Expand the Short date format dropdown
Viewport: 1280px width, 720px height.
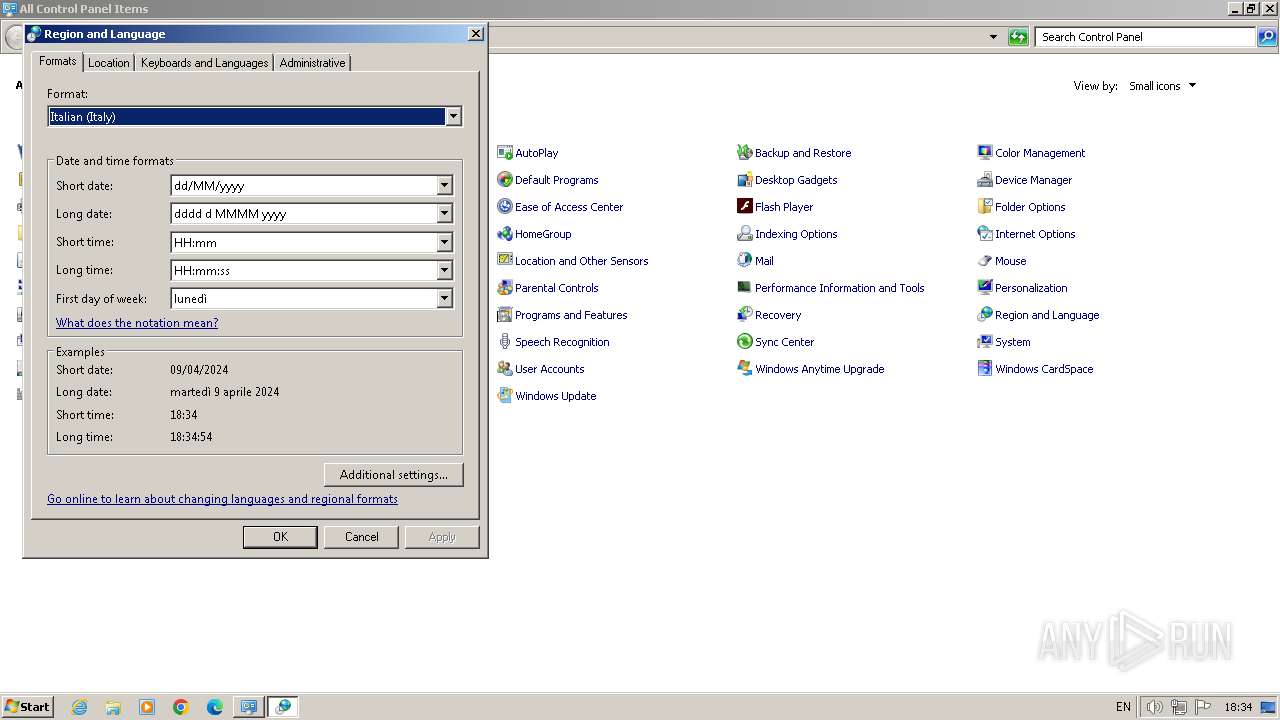[445, 186]
